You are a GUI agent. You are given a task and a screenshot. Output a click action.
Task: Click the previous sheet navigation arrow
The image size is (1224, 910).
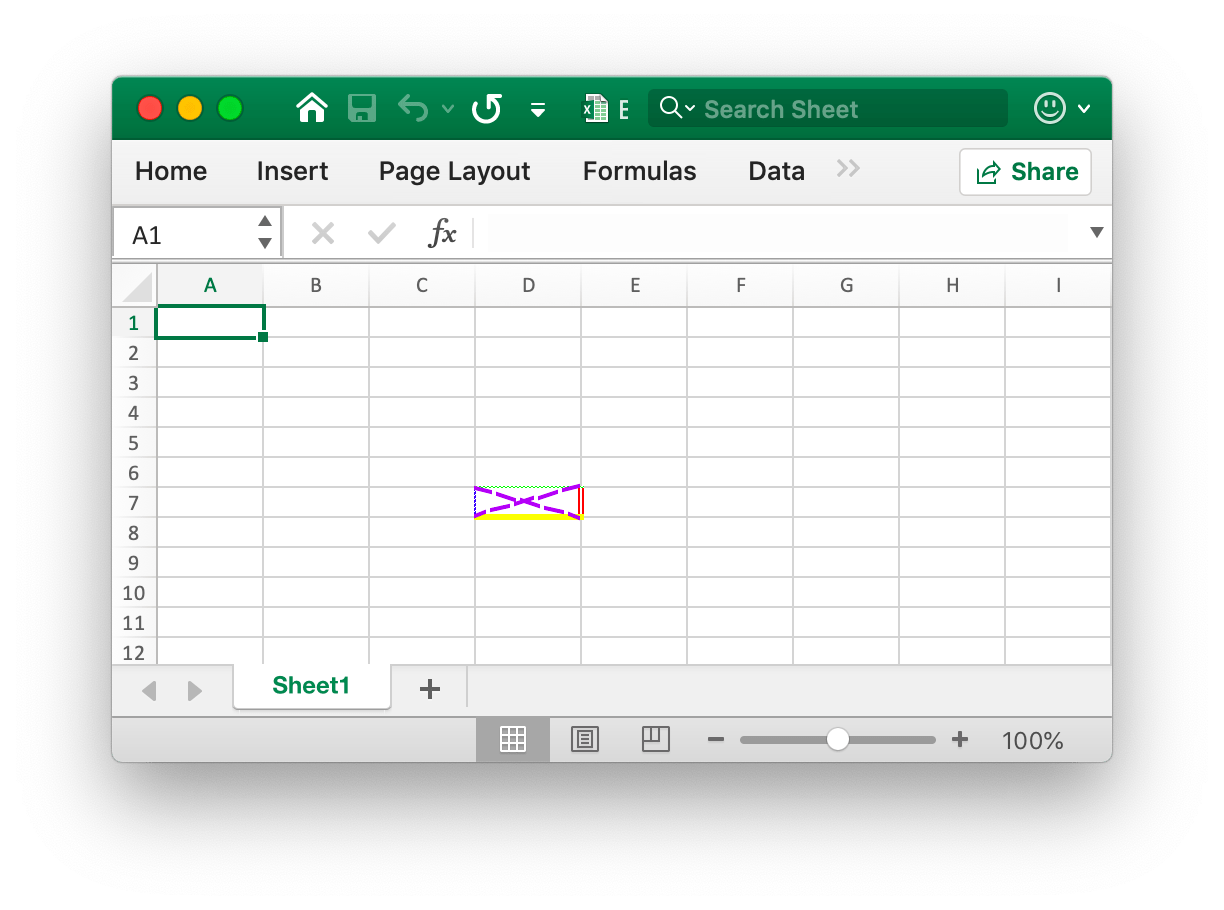pos(149,690)
